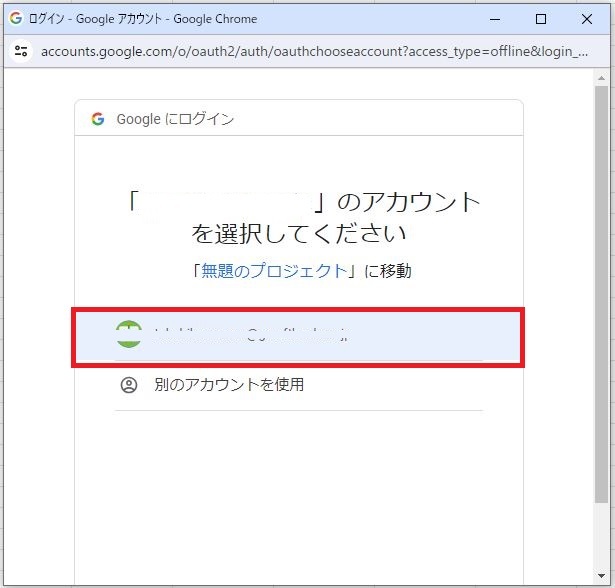The image size is (615, 588).
Task: Maximize the Chrome login window
Action: [541, 19]
